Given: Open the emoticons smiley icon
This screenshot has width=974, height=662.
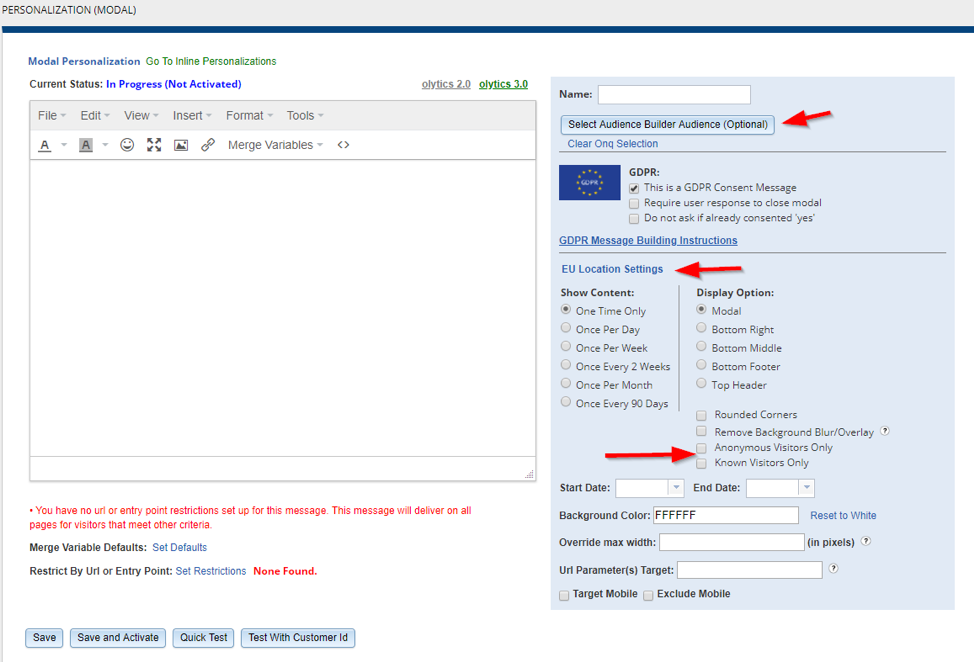Looking at the screenshot, I should tap(127, 145).
